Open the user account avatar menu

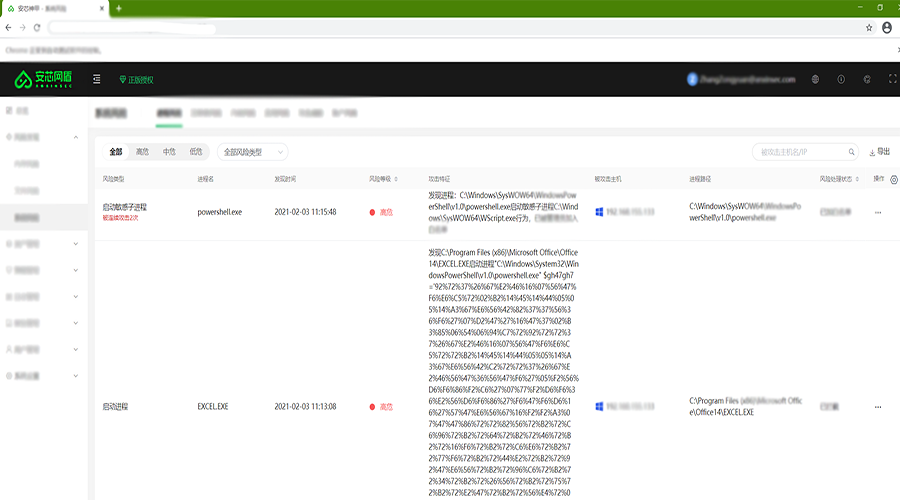pos(692,79)
